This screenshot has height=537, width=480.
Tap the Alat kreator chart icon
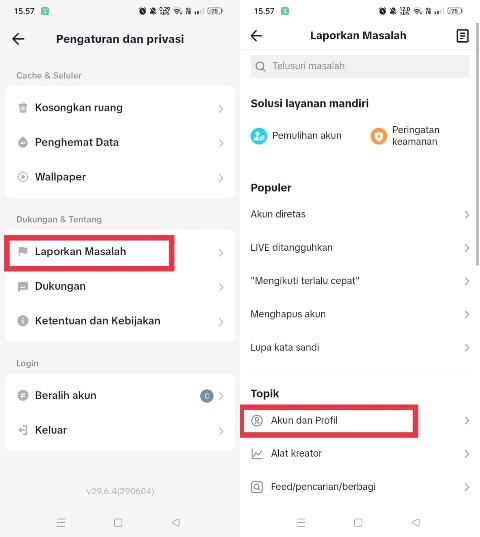coord(257,454)
